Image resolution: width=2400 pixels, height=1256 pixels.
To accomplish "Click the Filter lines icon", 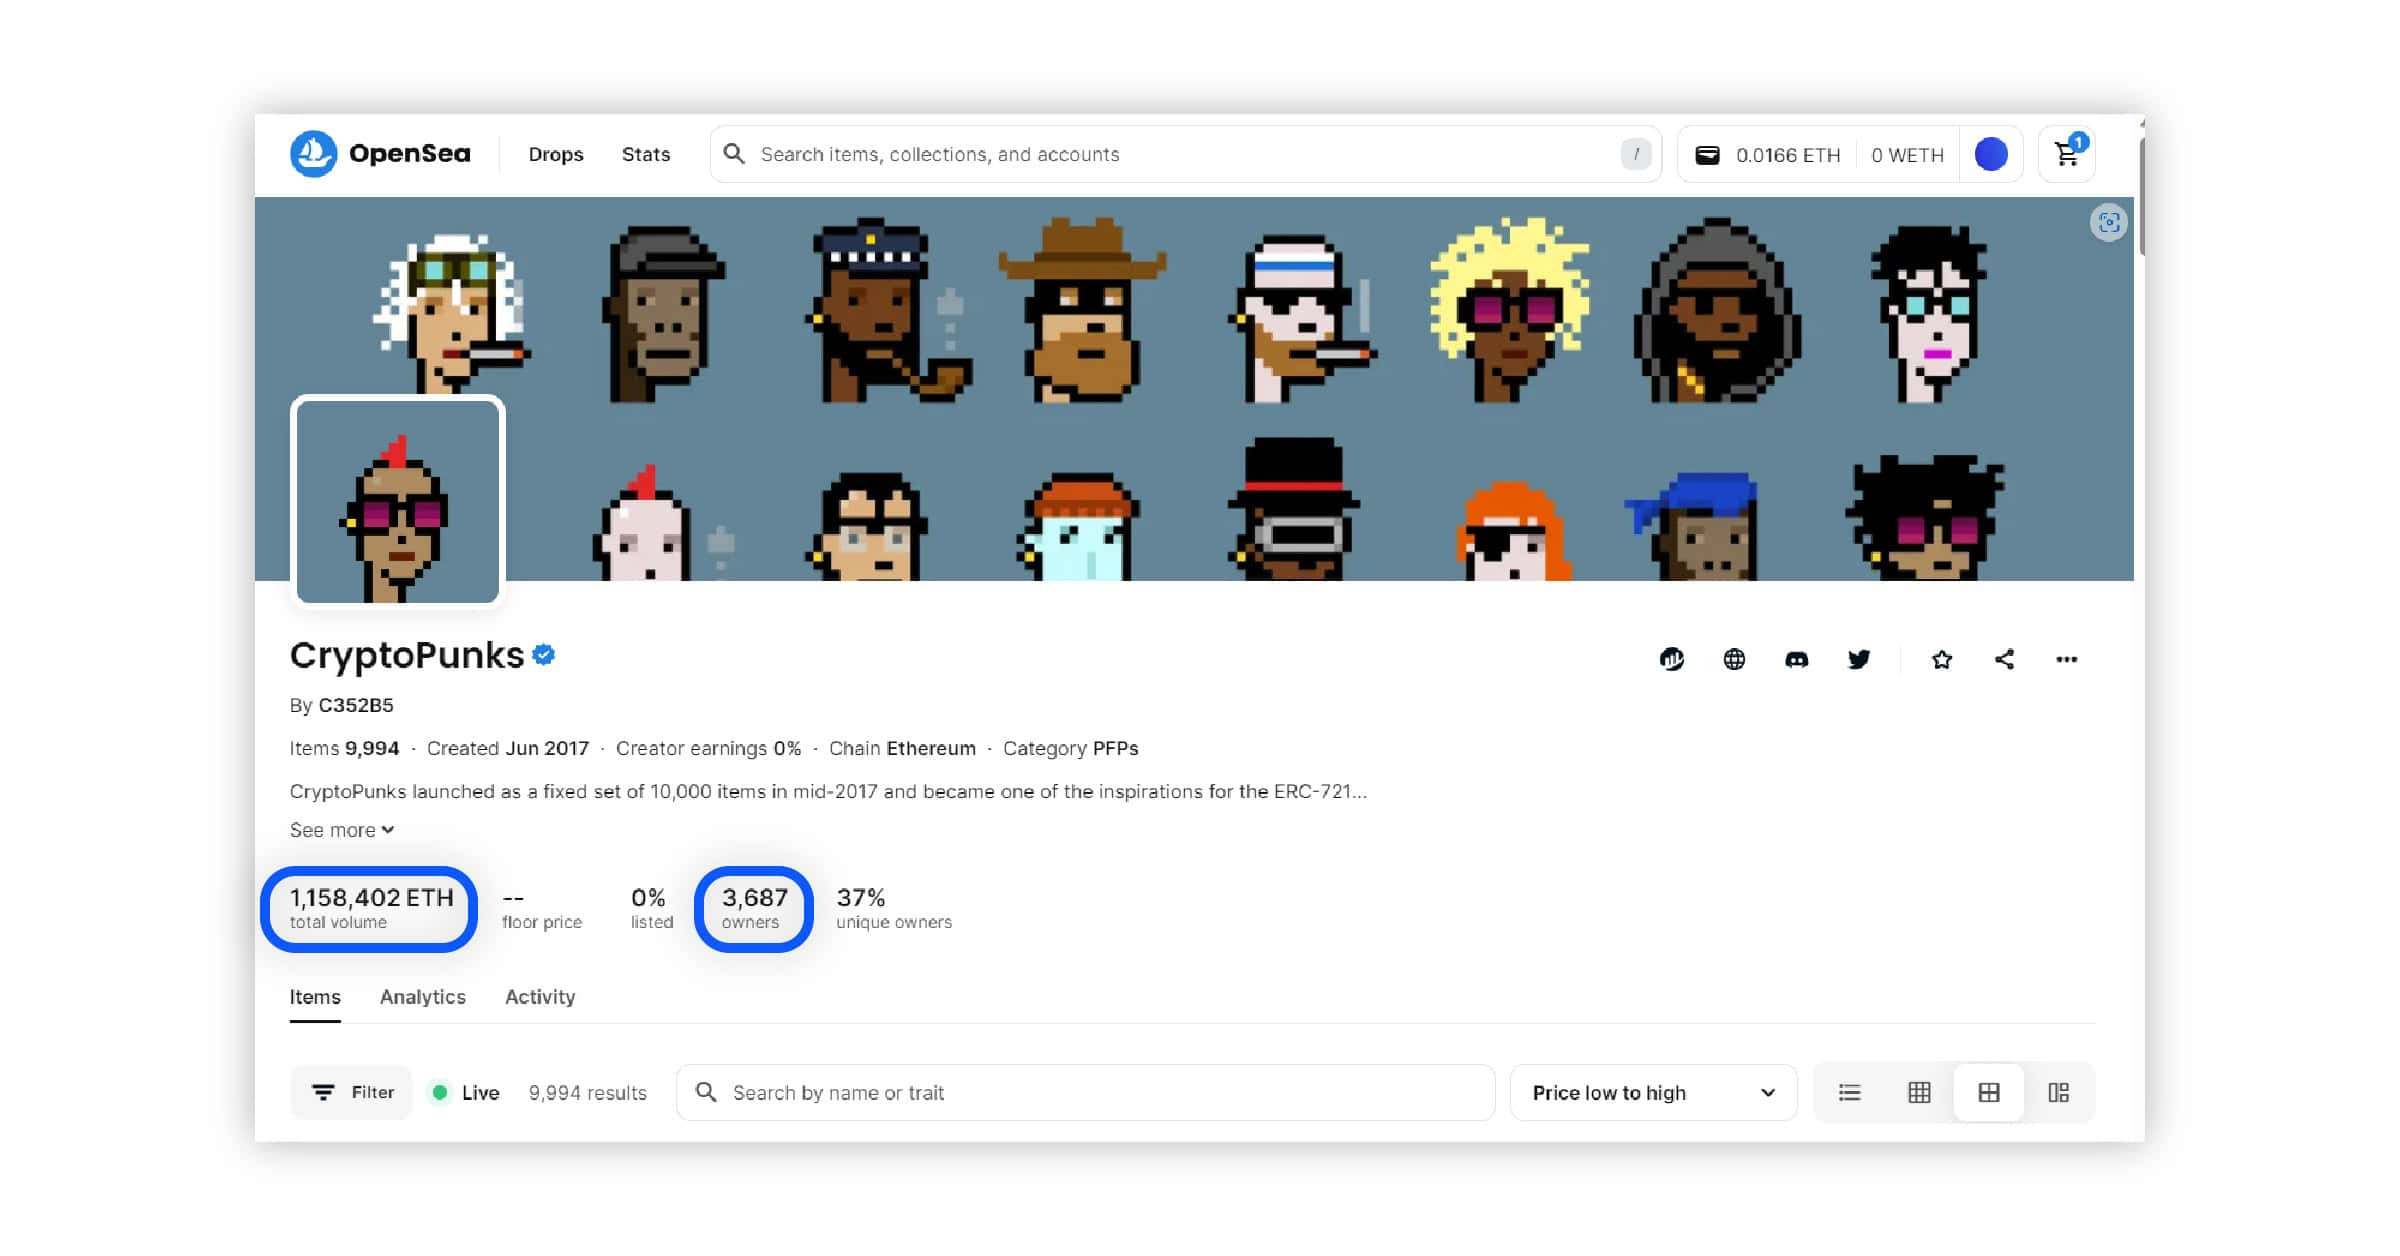I will pyautogui.click(x=323, y=1092).
